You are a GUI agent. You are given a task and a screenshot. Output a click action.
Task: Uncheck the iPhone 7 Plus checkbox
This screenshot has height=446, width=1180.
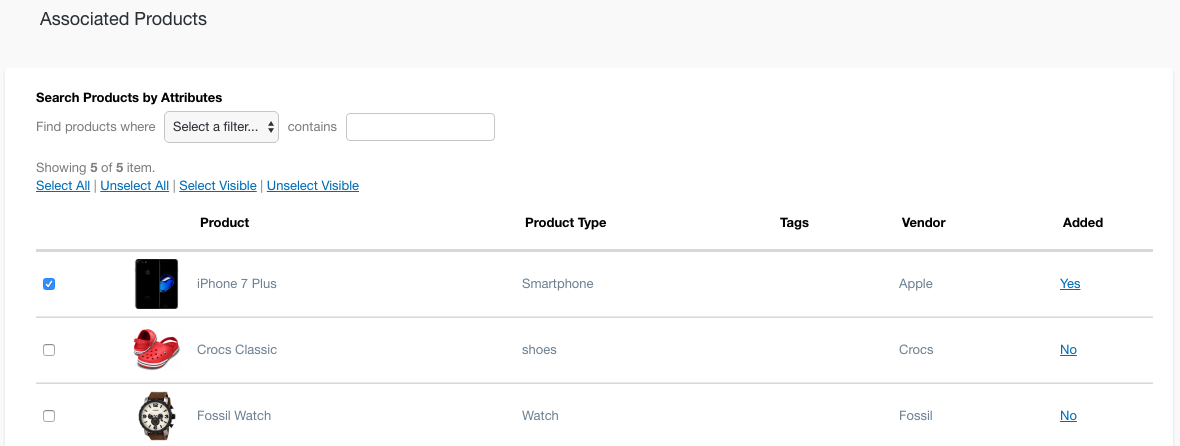click(x=49, y=284)
